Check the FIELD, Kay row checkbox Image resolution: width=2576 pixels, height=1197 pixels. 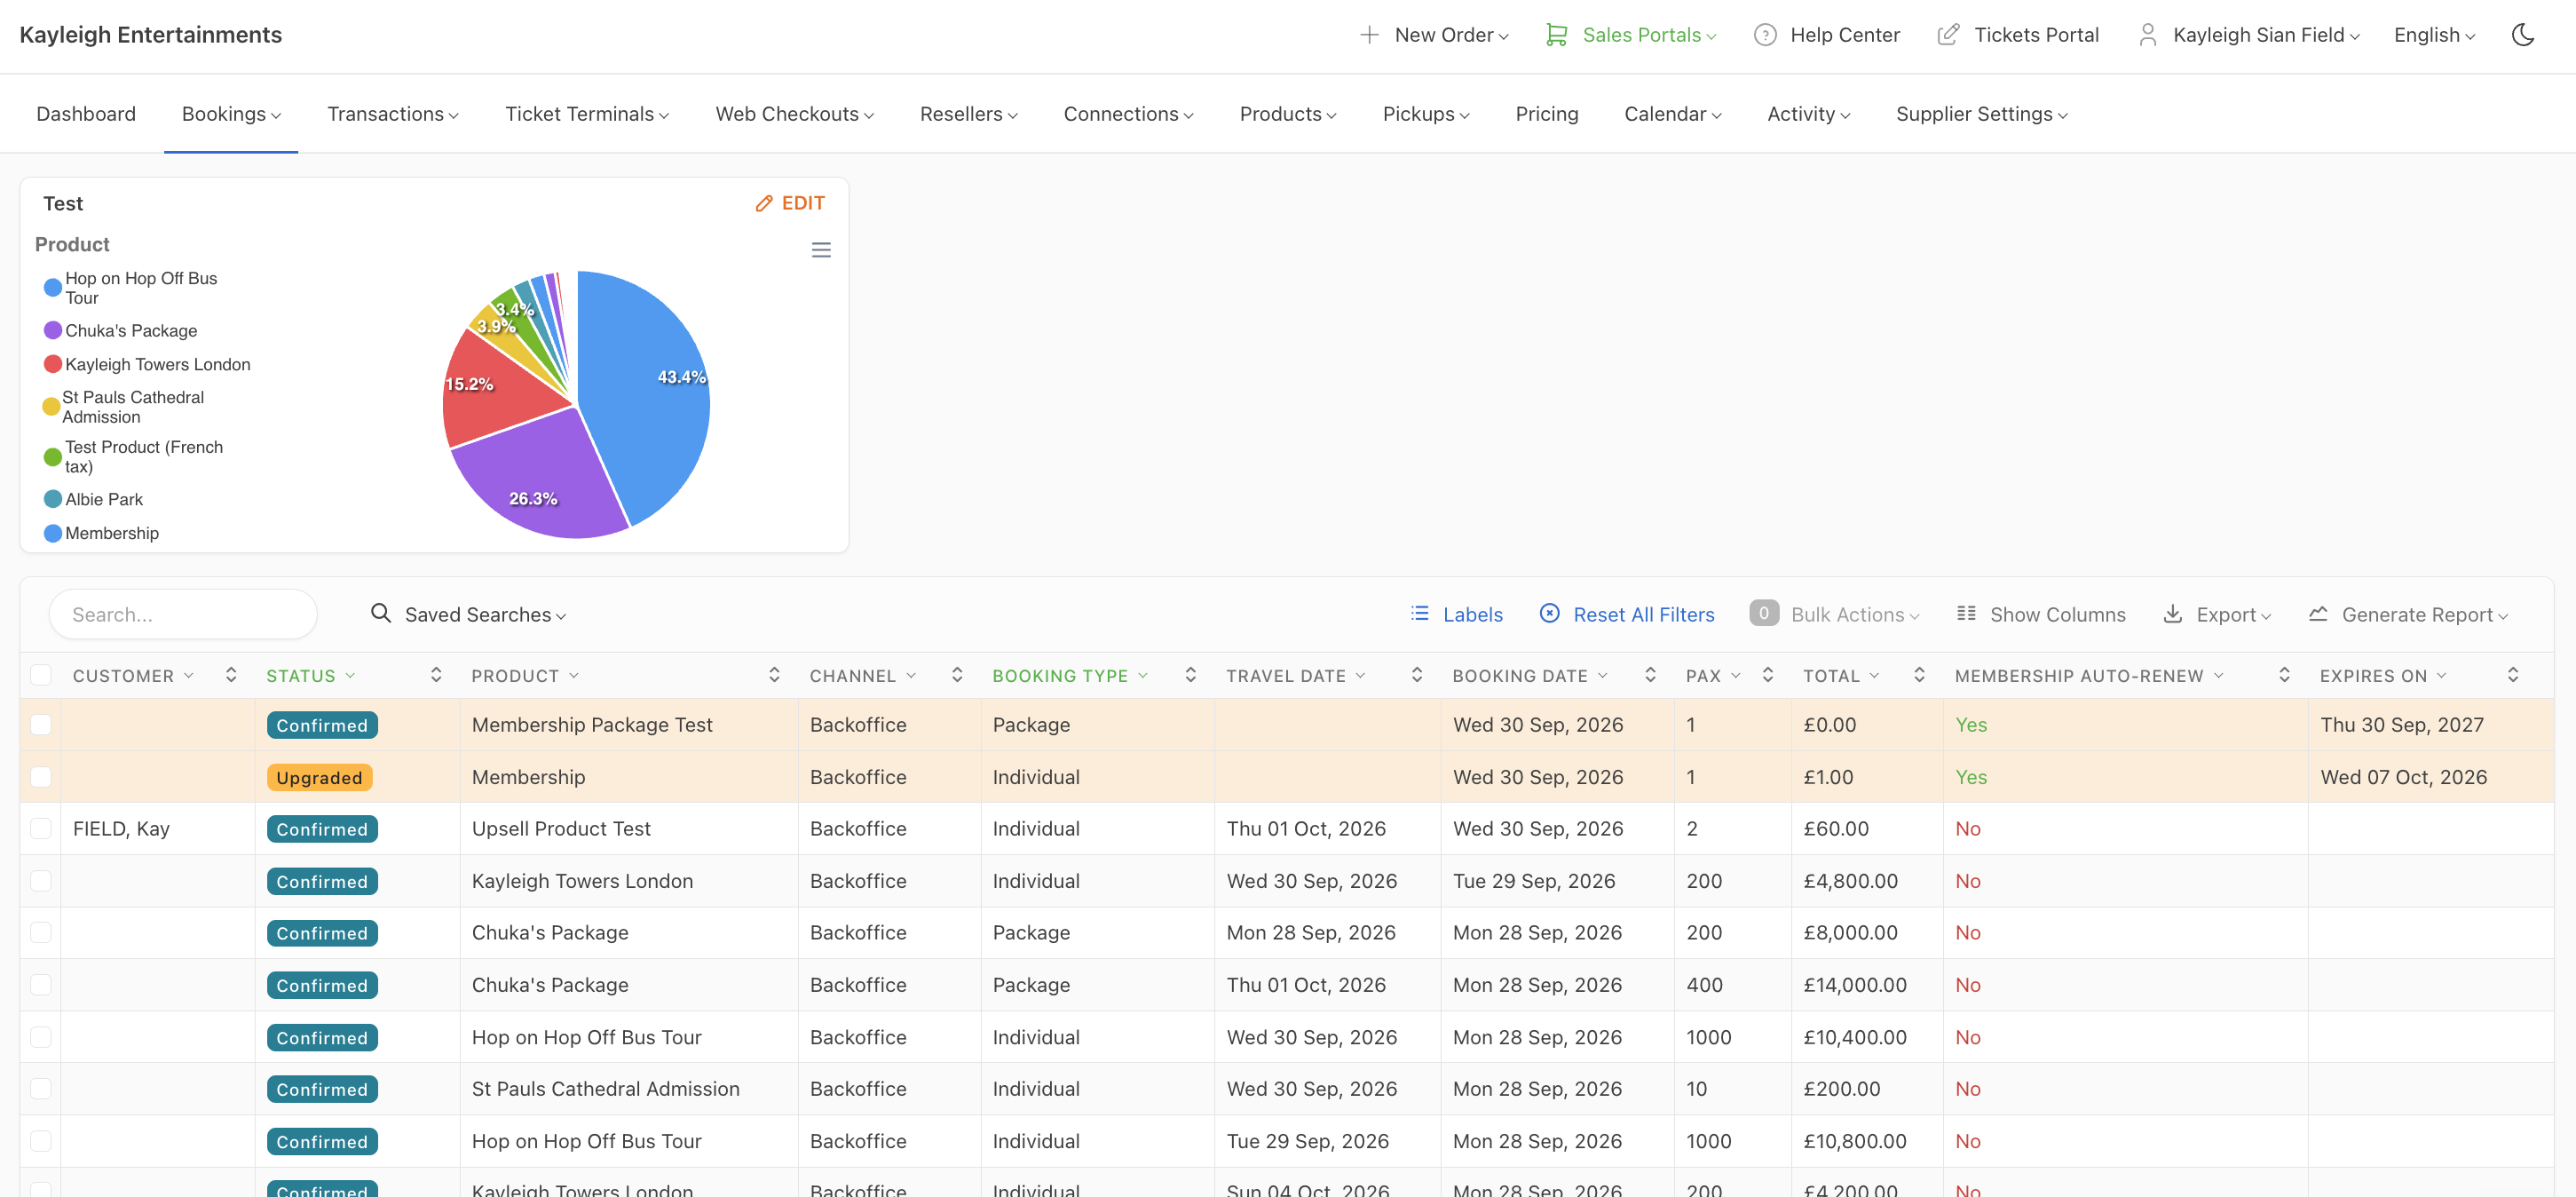[41, 828]
